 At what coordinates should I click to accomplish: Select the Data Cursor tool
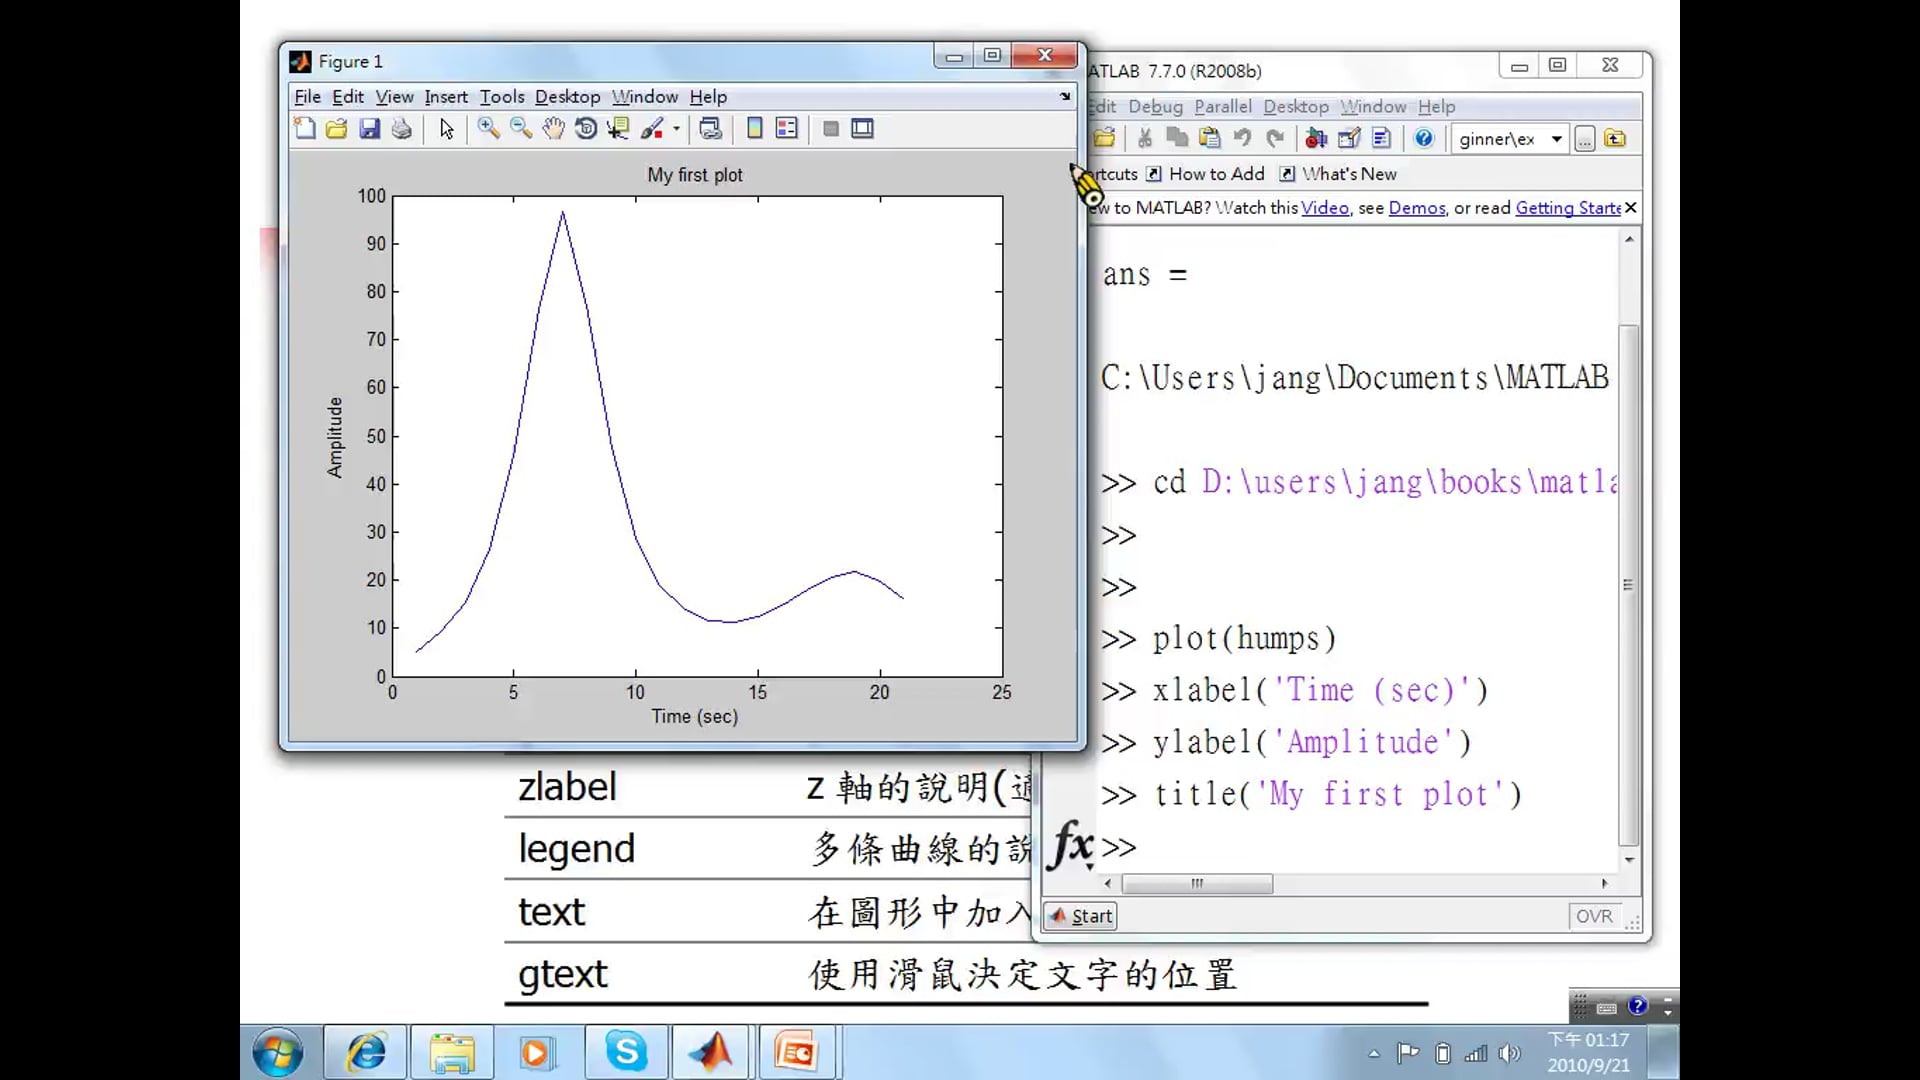click(x=618, y=128)
